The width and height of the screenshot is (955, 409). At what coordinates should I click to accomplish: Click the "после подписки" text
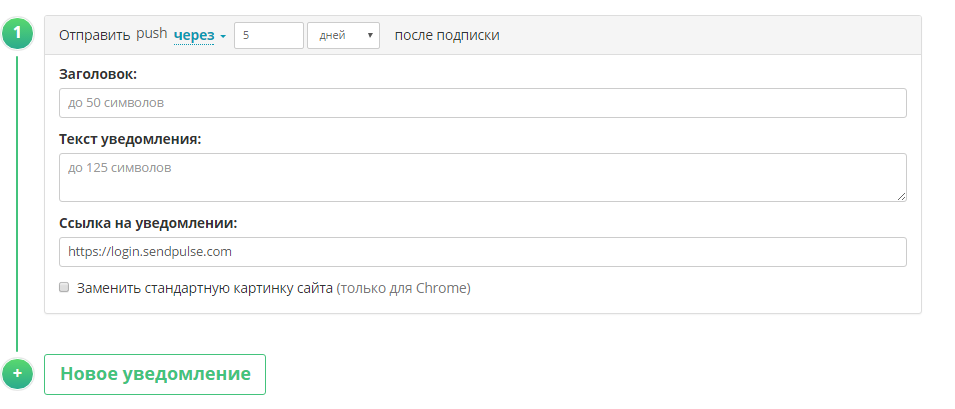pyautogui.click(x=446, y=35)
